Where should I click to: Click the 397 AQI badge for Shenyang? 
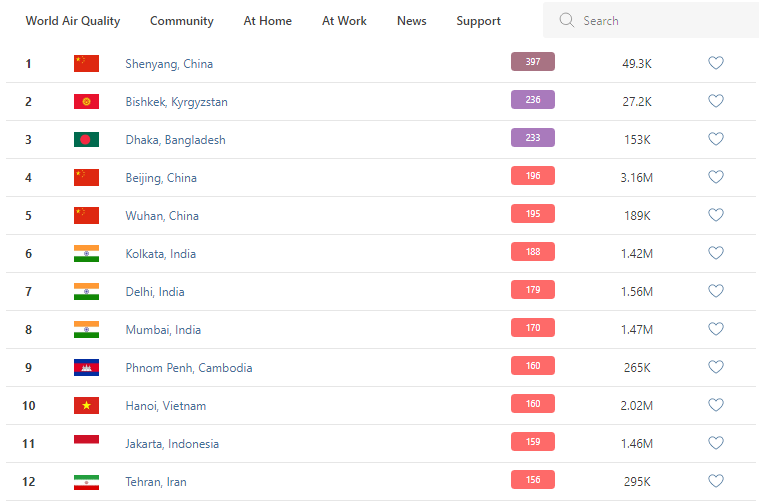[533, 62]
